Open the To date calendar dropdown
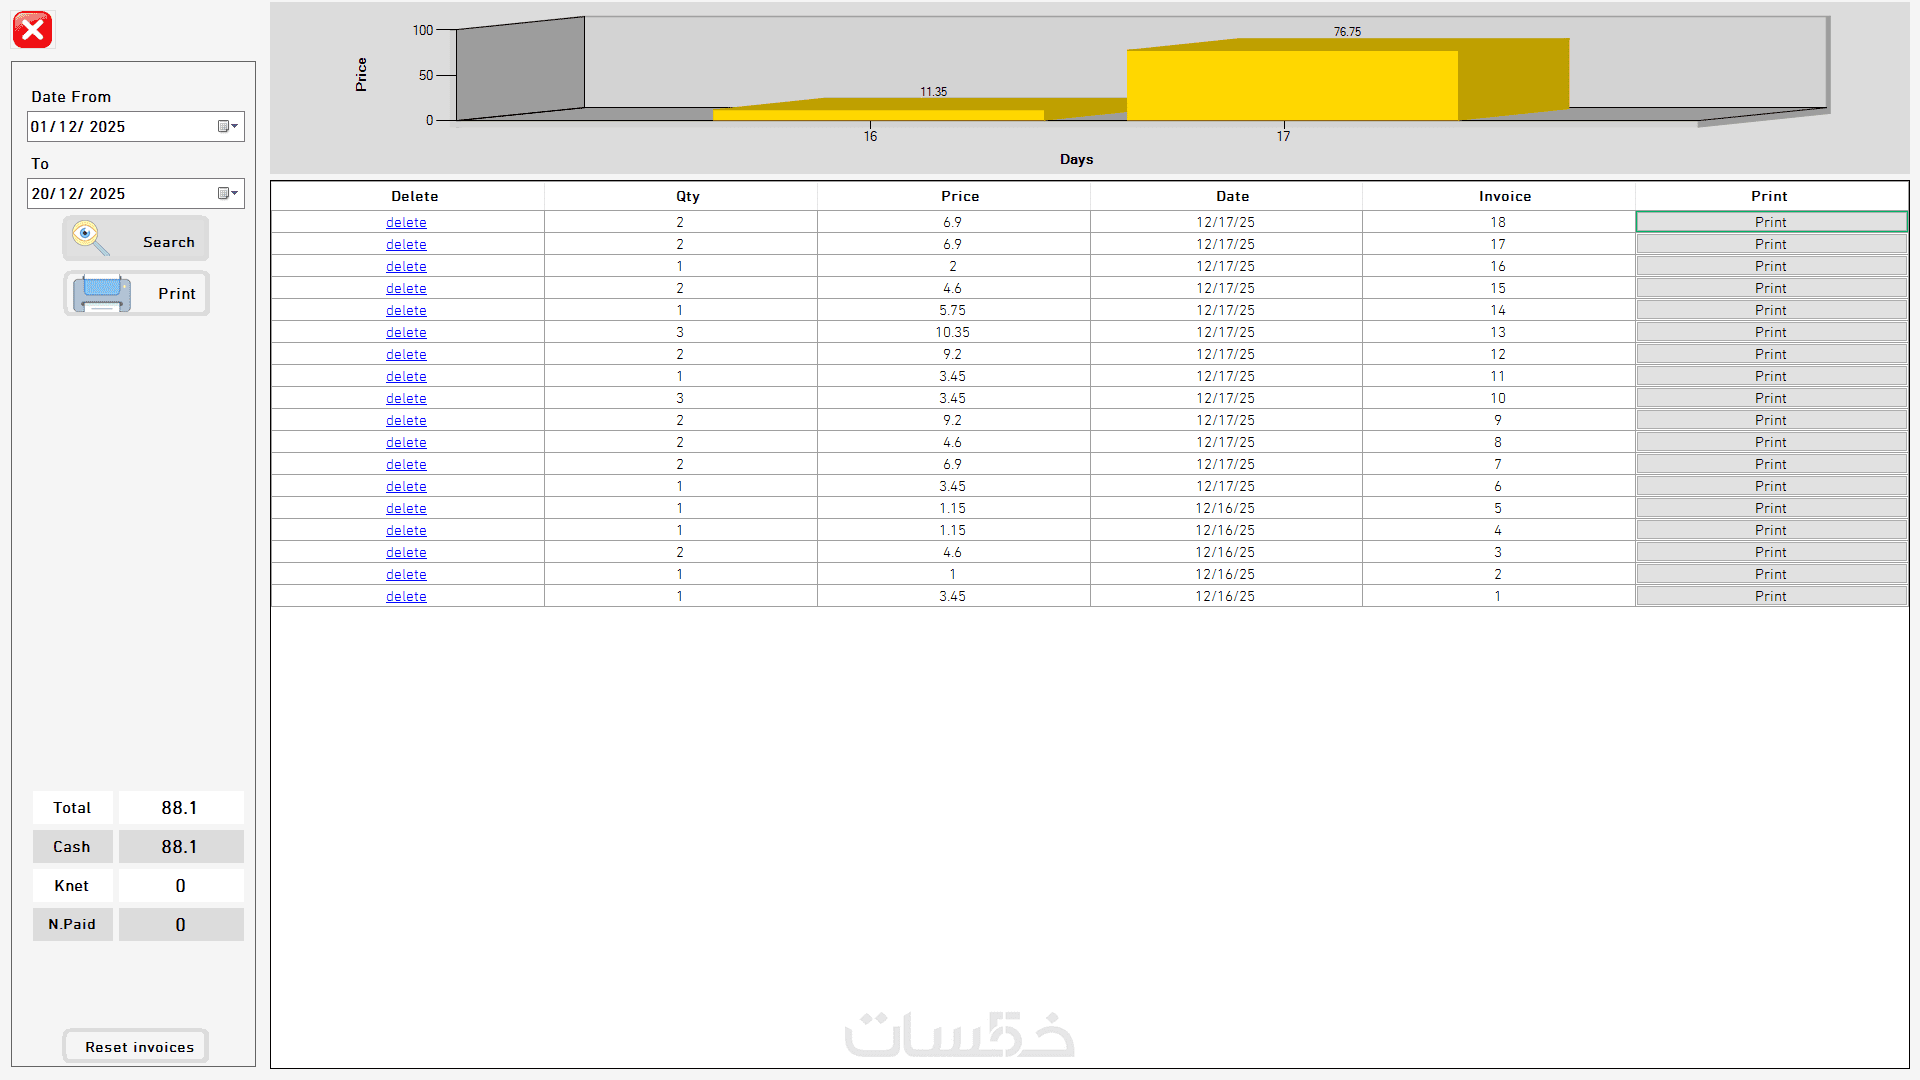This screenshot has height=1080, width=1920. pos(228,193)
